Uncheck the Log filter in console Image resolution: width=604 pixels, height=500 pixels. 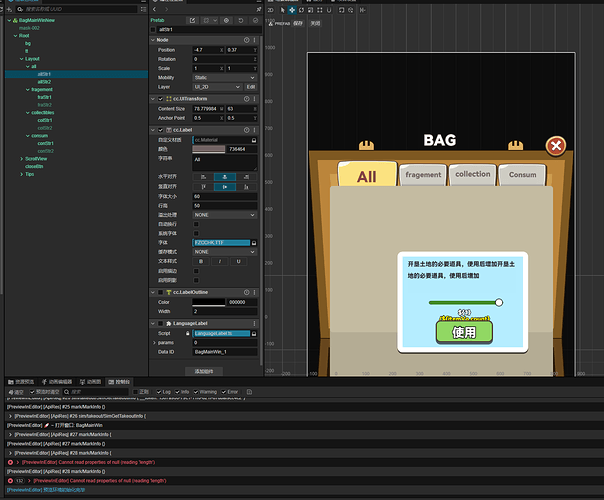(x=159, y=392)
